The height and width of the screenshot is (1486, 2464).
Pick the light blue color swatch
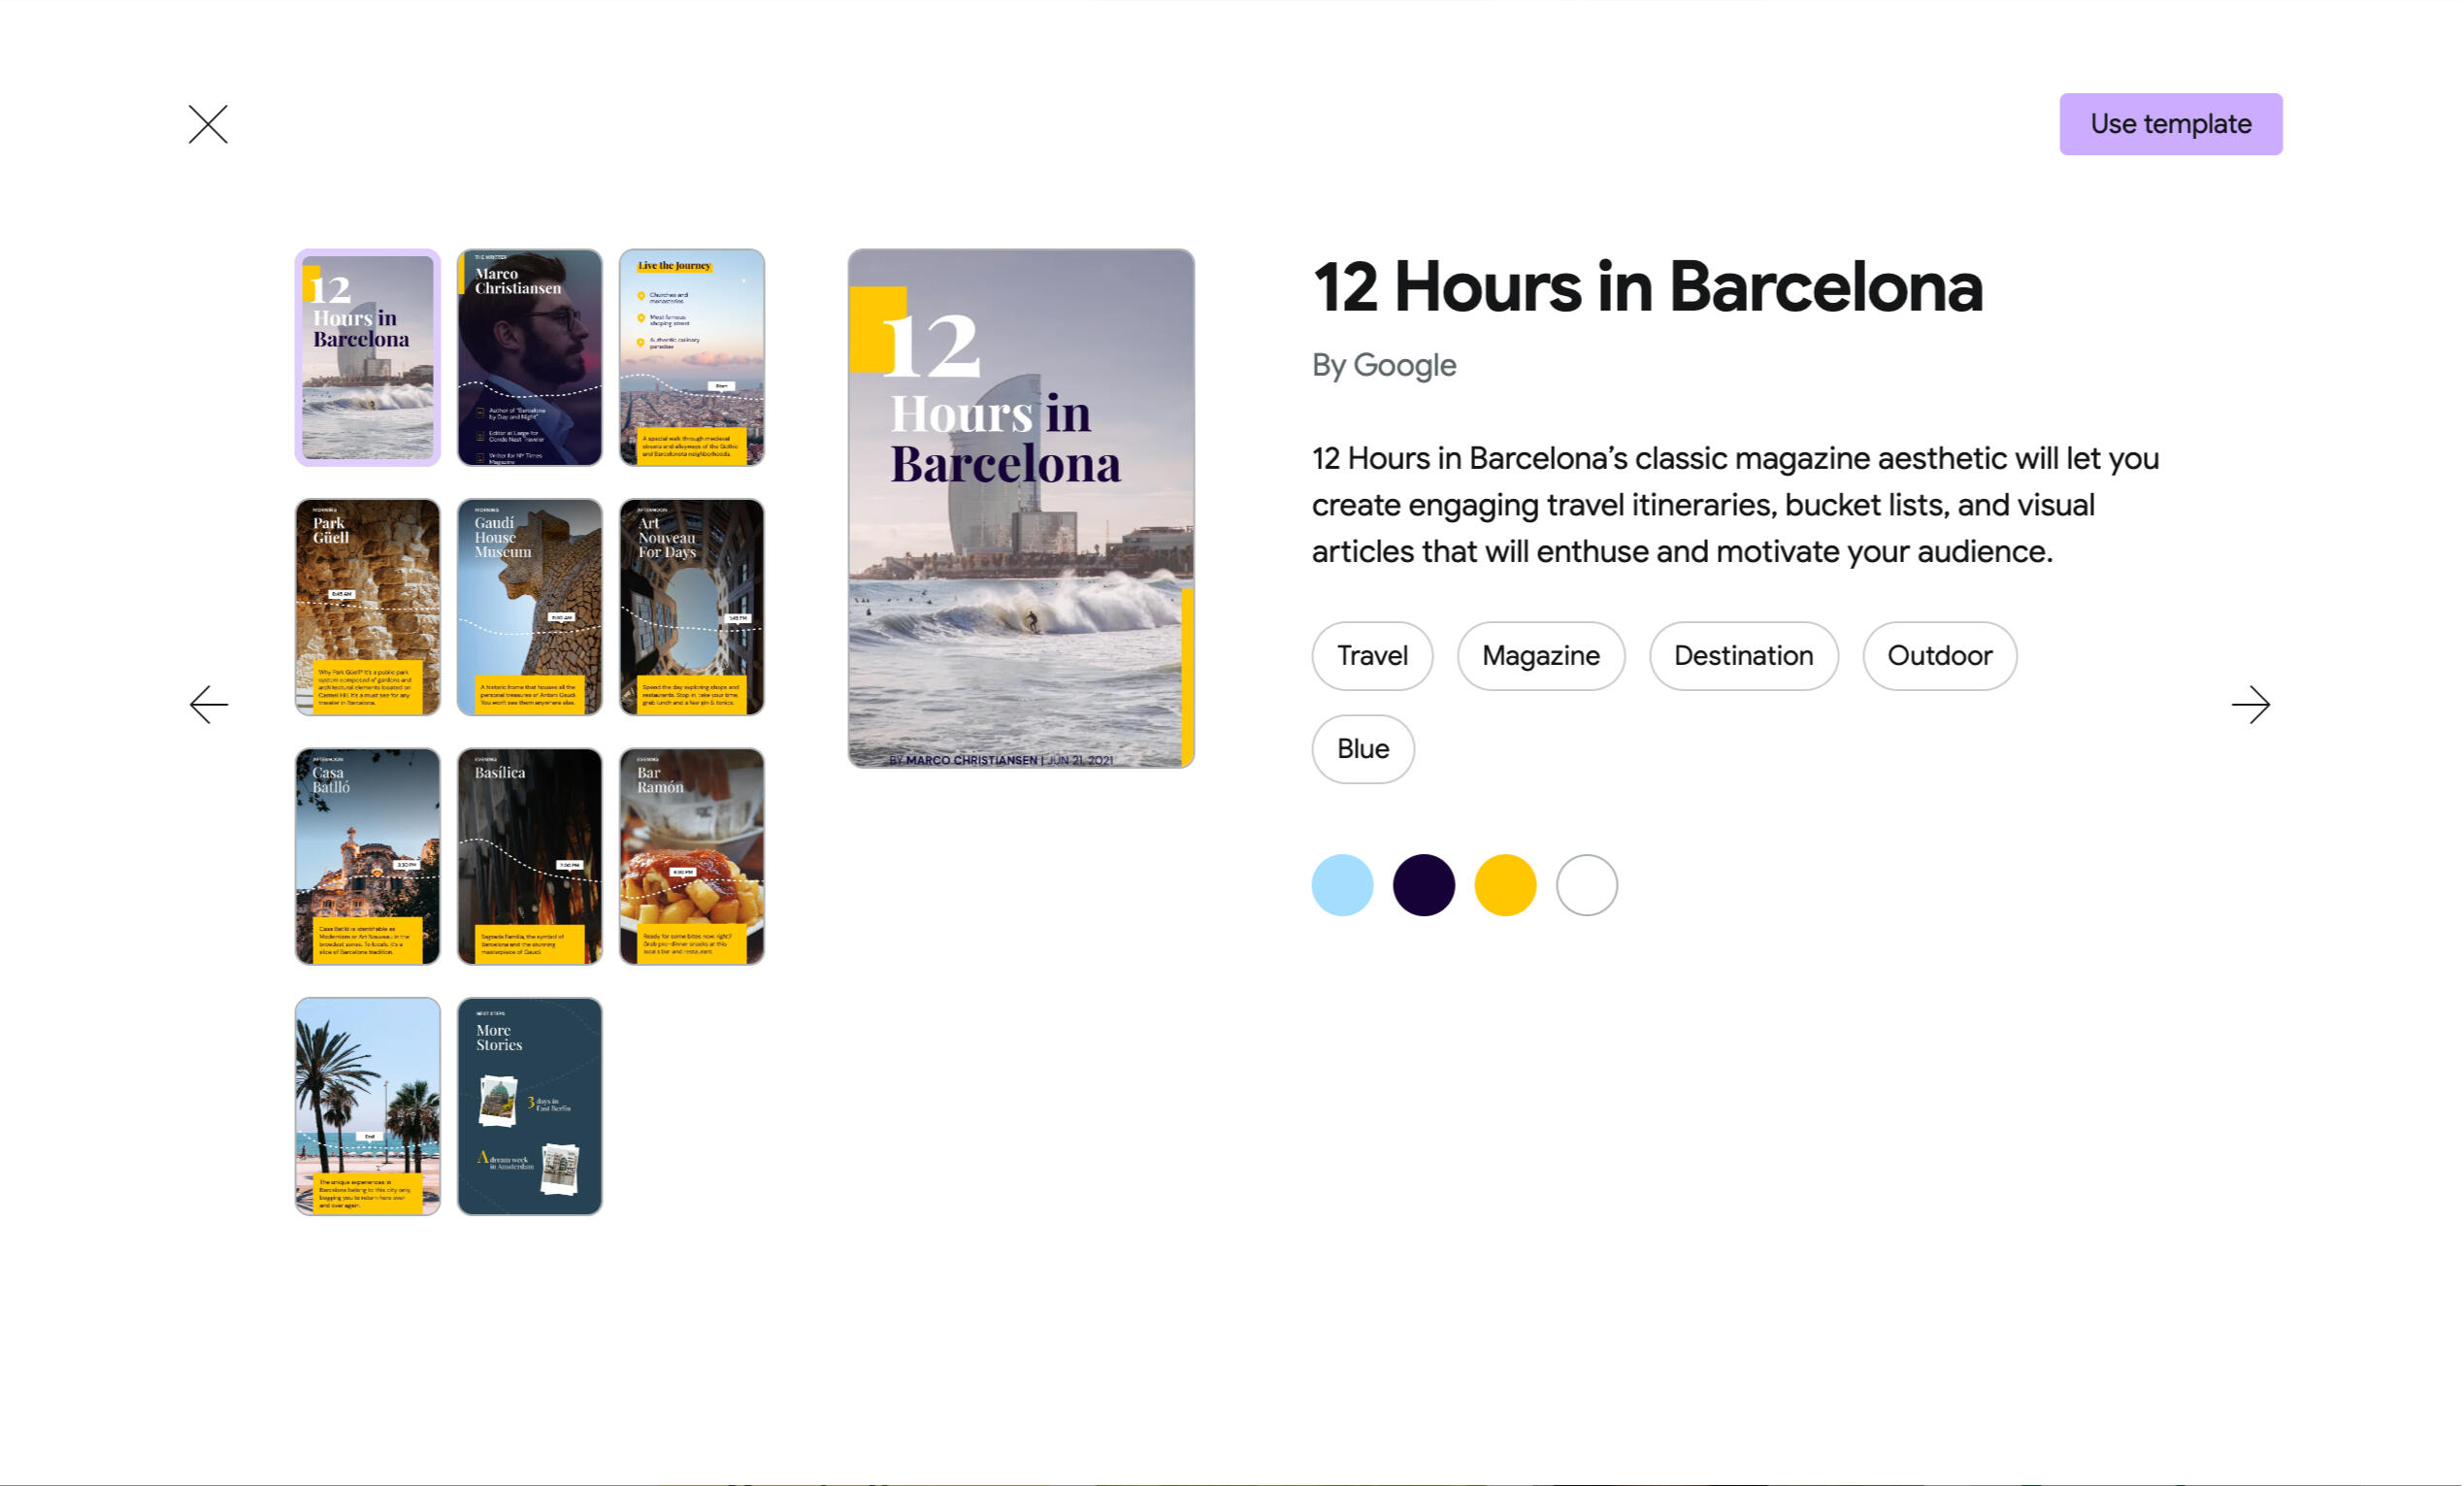pos(1342,885)
